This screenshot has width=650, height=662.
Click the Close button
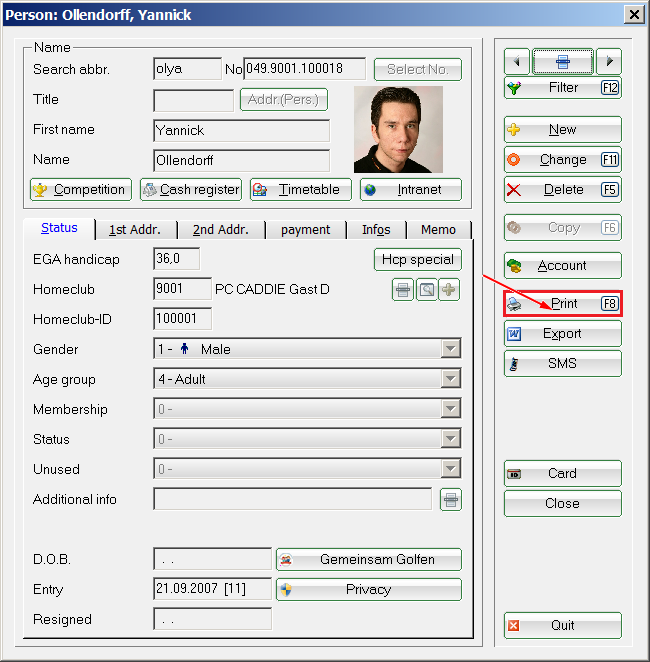(563, 503)
